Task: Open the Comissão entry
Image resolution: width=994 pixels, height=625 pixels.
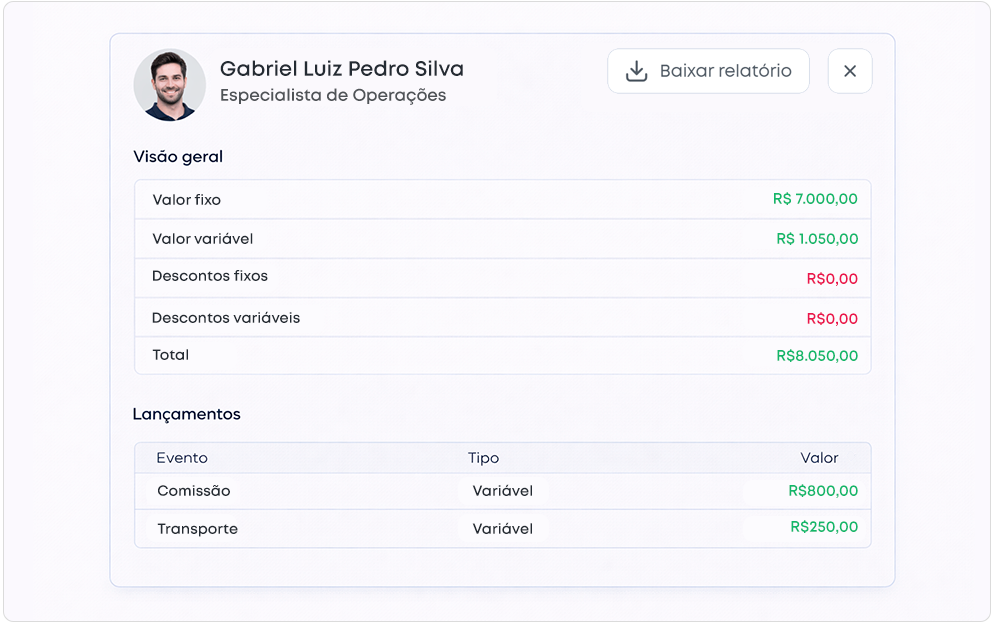Action: pyautogui.click(x=194, y=491)
